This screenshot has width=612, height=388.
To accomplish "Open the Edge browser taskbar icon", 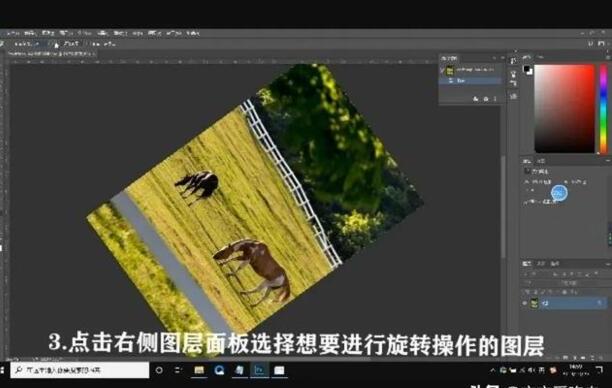I will point(219,370).
